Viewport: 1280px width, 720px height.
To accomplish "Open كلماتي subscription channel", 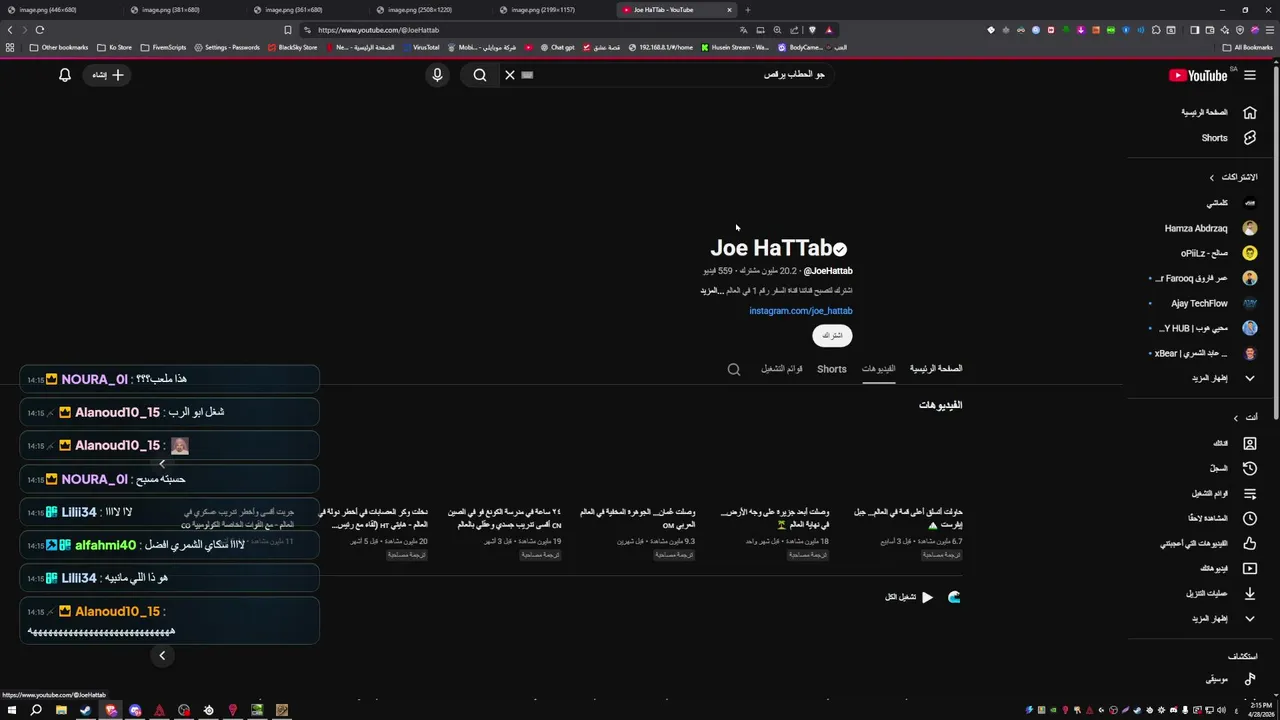I will click(1231, 203).
